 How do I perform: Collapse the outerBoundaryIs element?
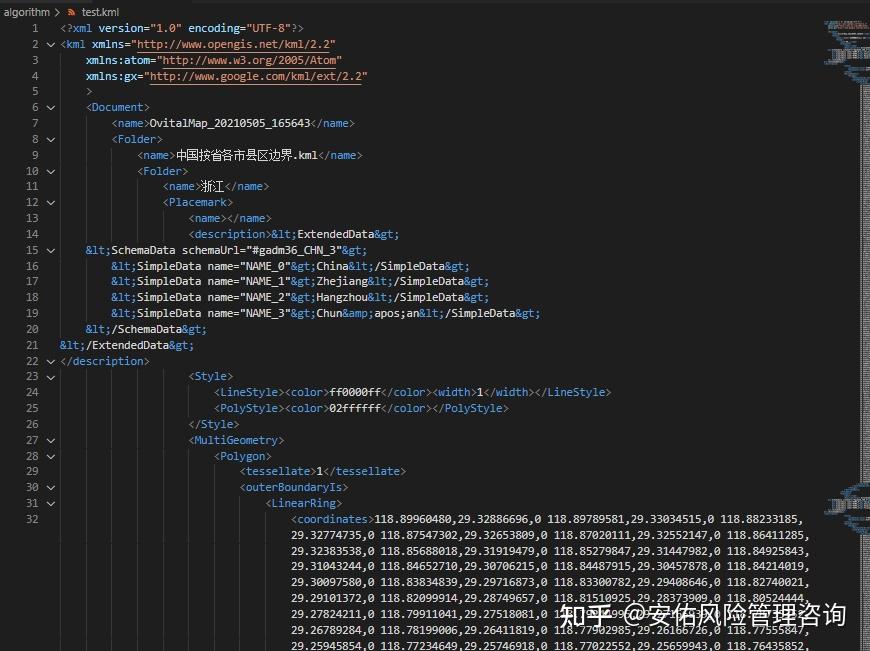pos(51,487)
